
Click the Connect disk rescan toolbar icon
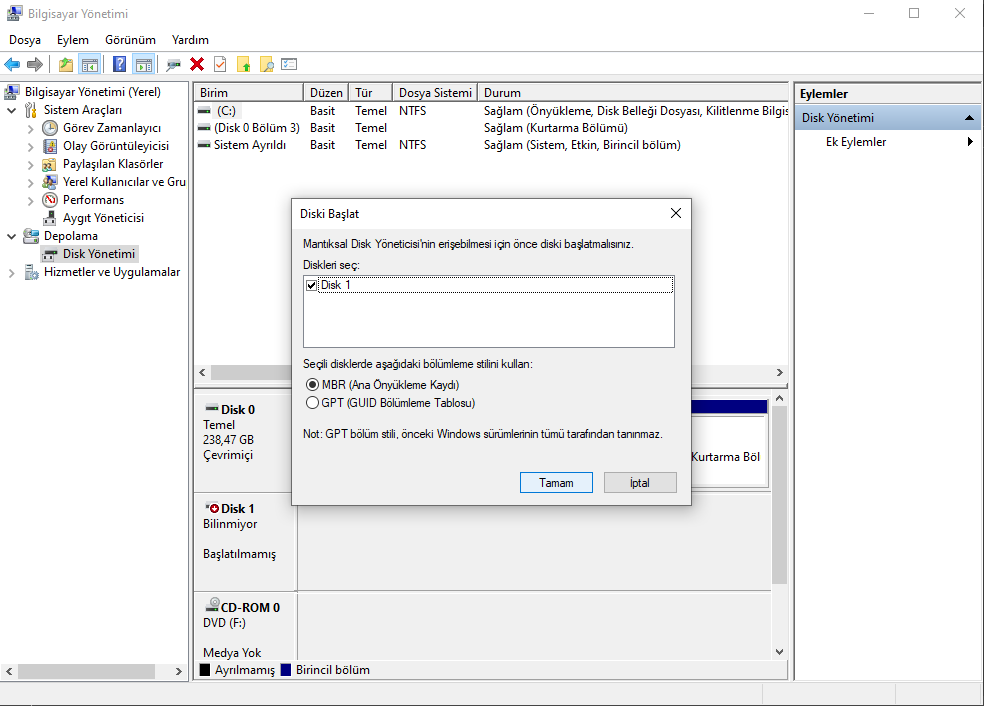tap(173, 64)
